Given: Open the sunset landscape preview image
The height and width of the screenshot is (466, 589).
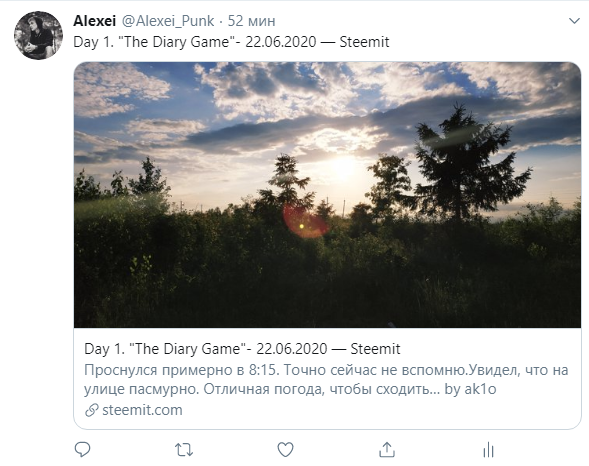Looking at the screenshot, I should click(x=327, y=195).
